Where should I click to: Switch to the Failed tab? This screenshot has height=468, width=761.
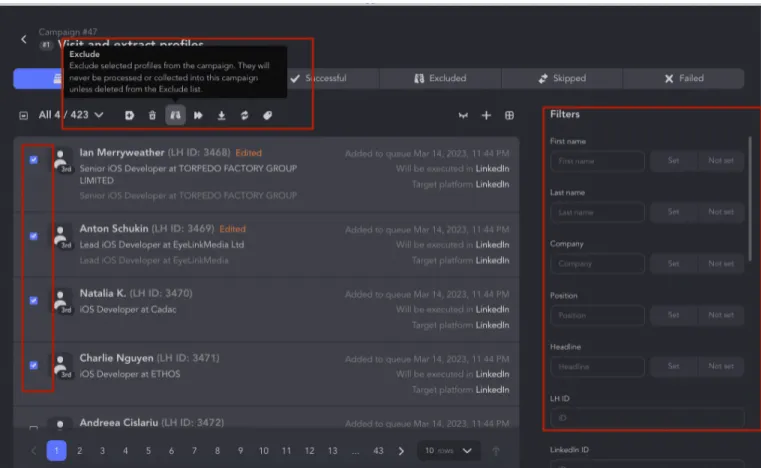tap(683, 78)
